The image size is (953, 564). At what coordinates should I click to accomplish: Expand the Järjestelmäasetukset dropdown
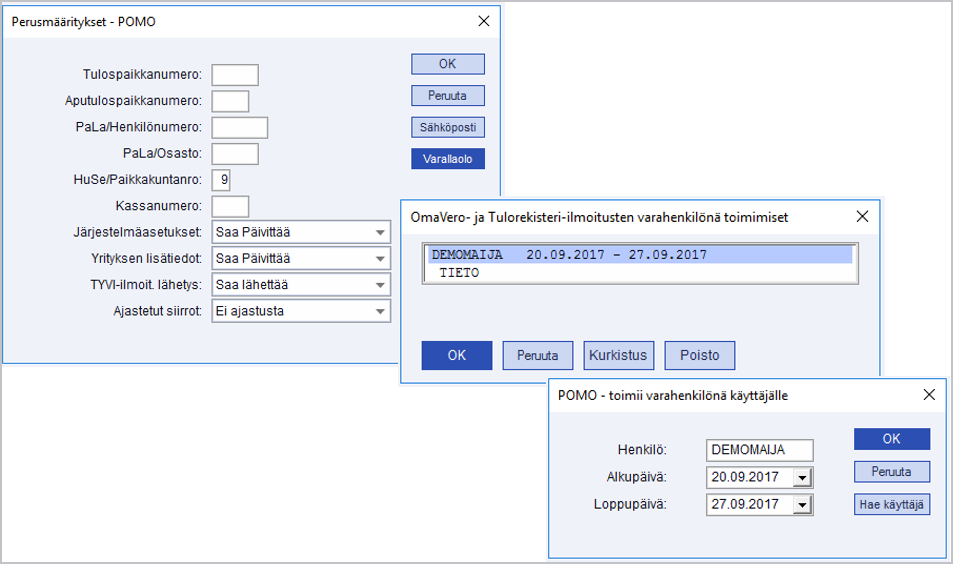point(380,233)
